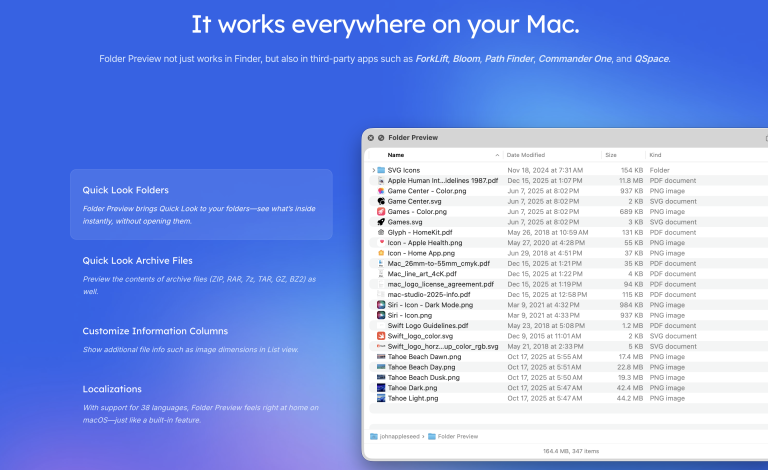This screenshot has width=768, height=470.
Task: Click the Tahoe Light.png file name
Action: pos(413,398)
